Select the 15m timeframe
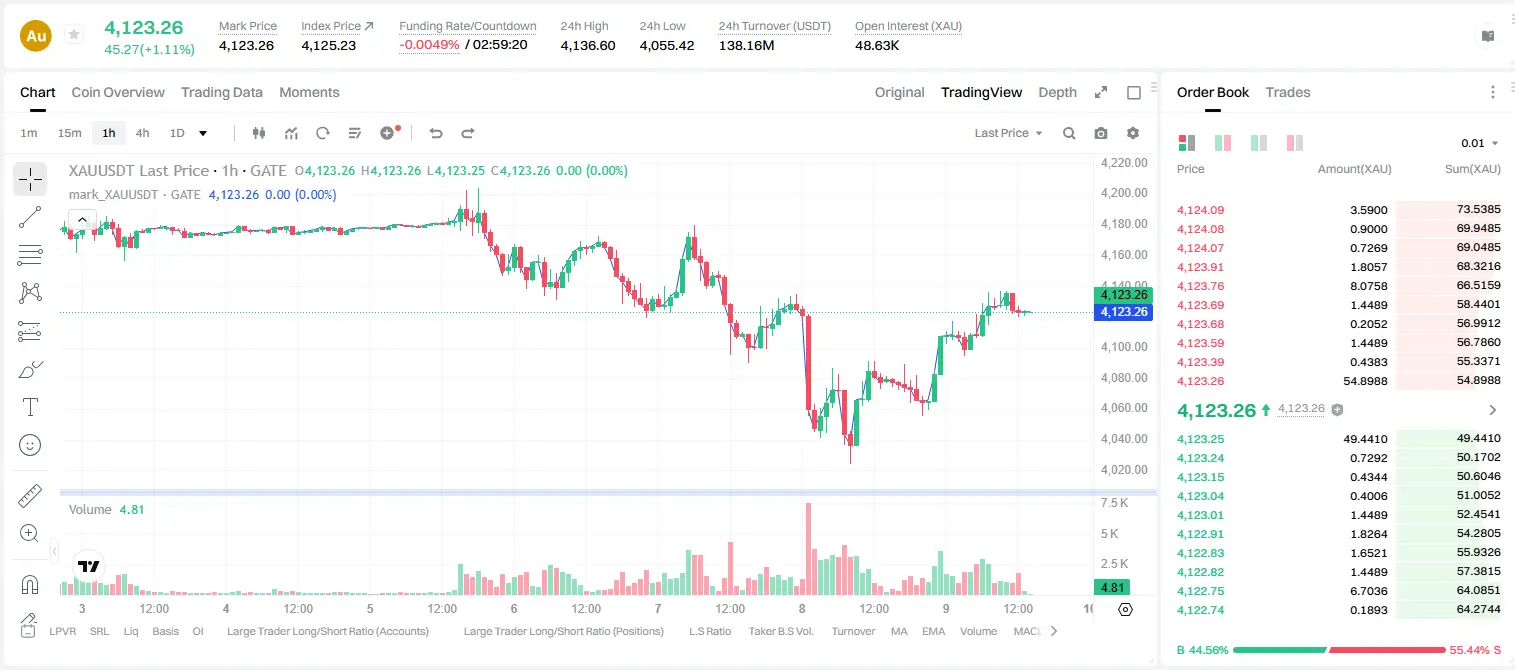 click(69, 133)
